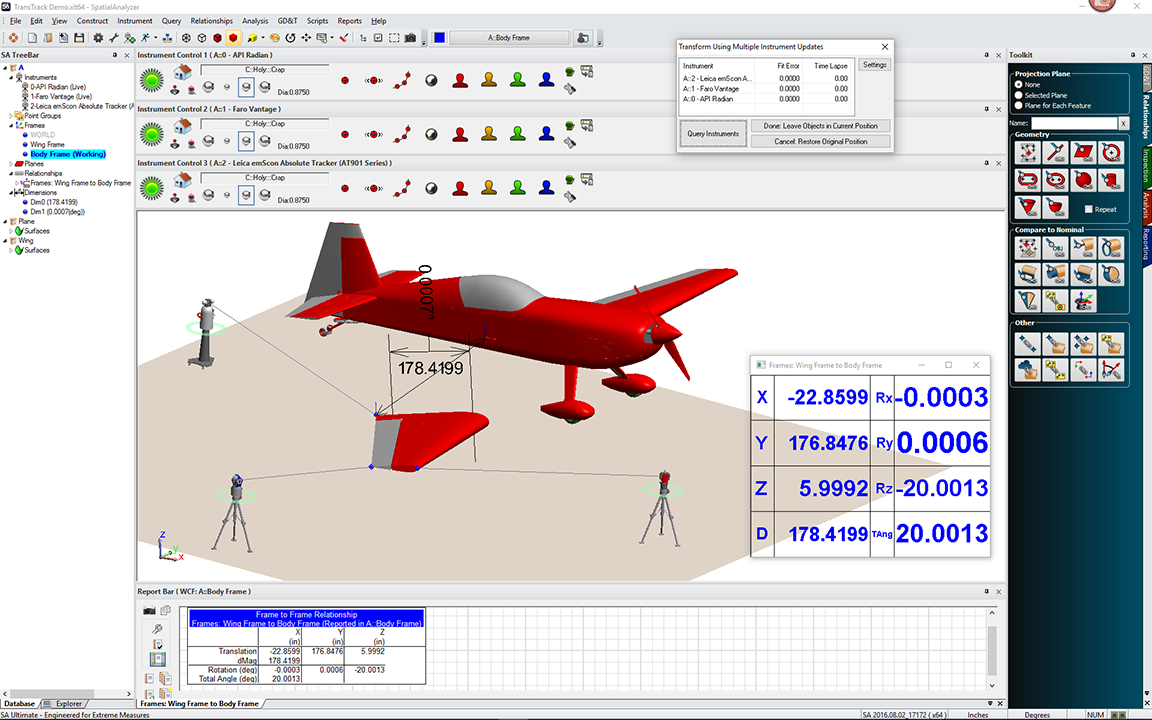Choose Plane for Each Feature radio button

click(x=1019, y=105)
